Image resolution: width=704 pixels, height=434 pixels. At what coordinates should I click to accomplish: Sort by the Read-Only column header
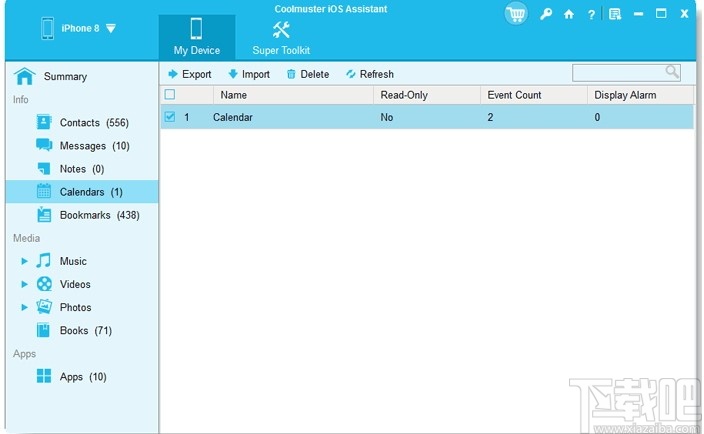click(427, 95)
